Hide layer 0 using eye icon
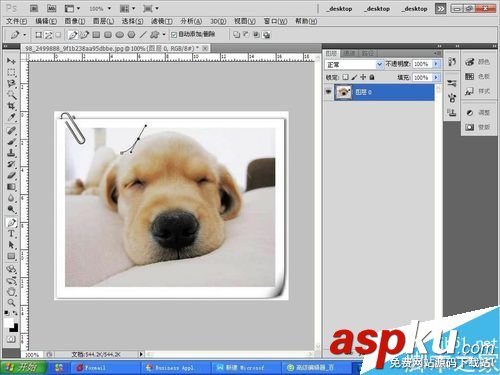The image size is (500, 375). [x=328, y=91]
